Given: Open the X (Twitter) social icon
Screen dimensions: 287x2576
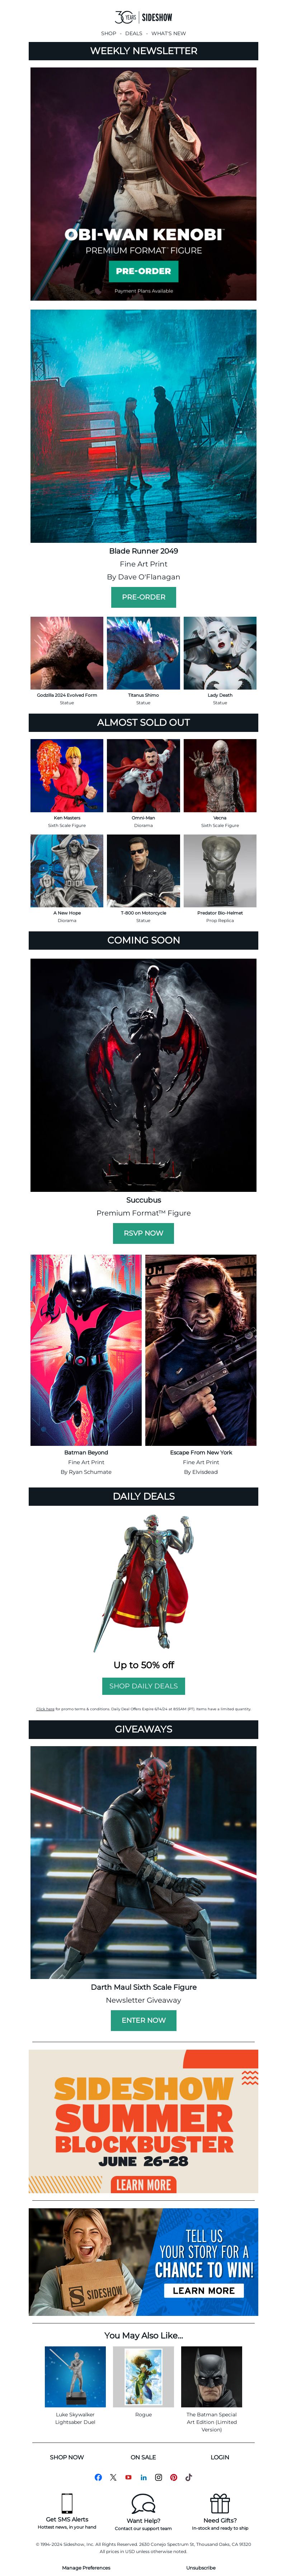Looking at the screenshot, I should pyautogui.click(x=113, y=2477).
